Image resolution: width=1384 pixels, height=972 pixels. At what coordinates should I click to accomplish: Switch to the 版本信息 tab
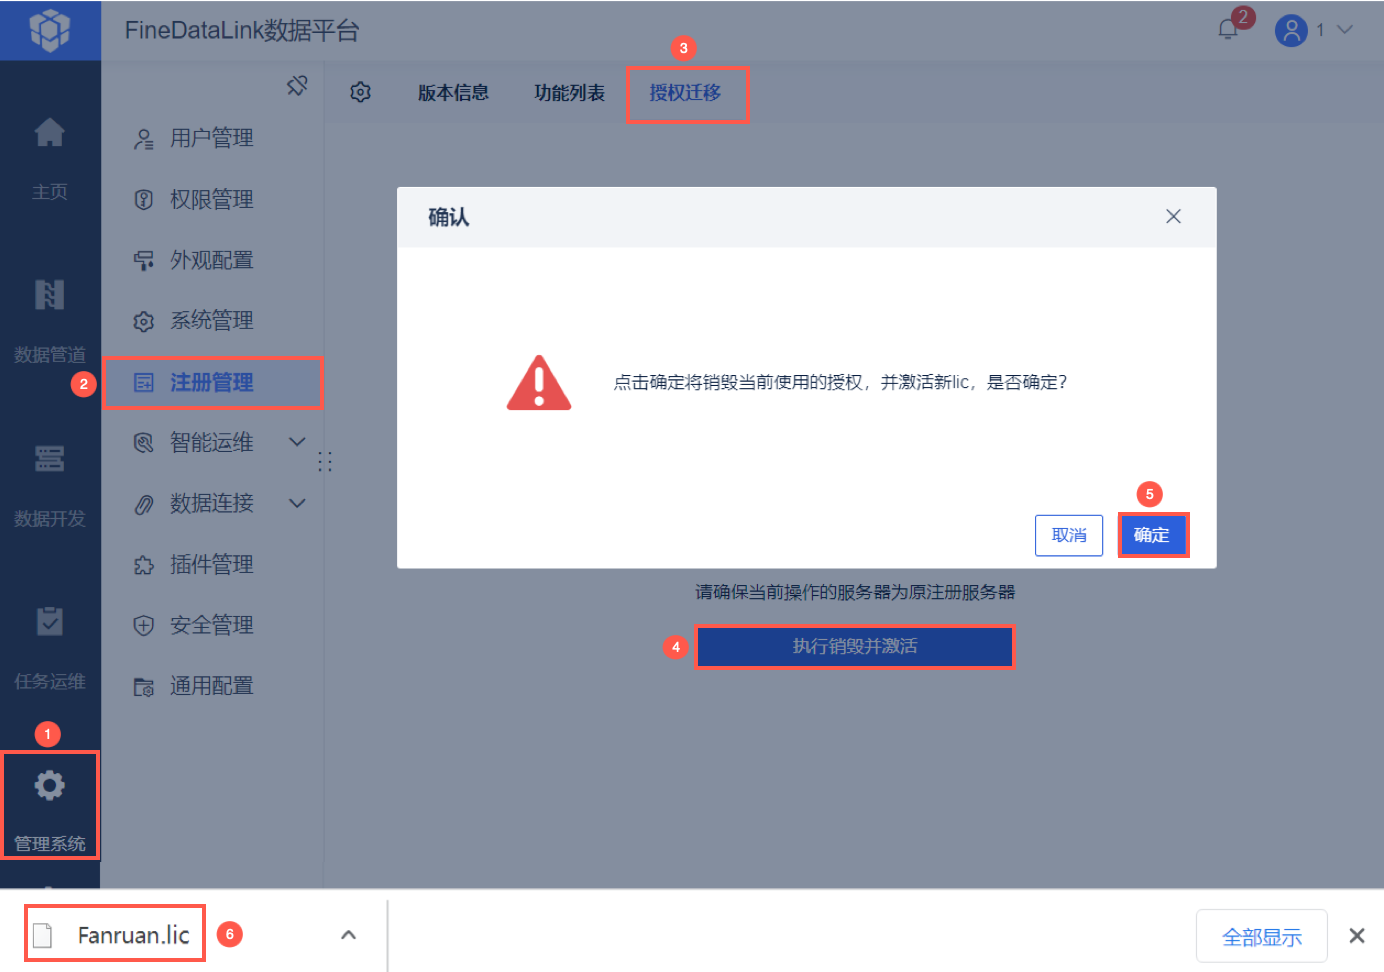coord(453,93)
